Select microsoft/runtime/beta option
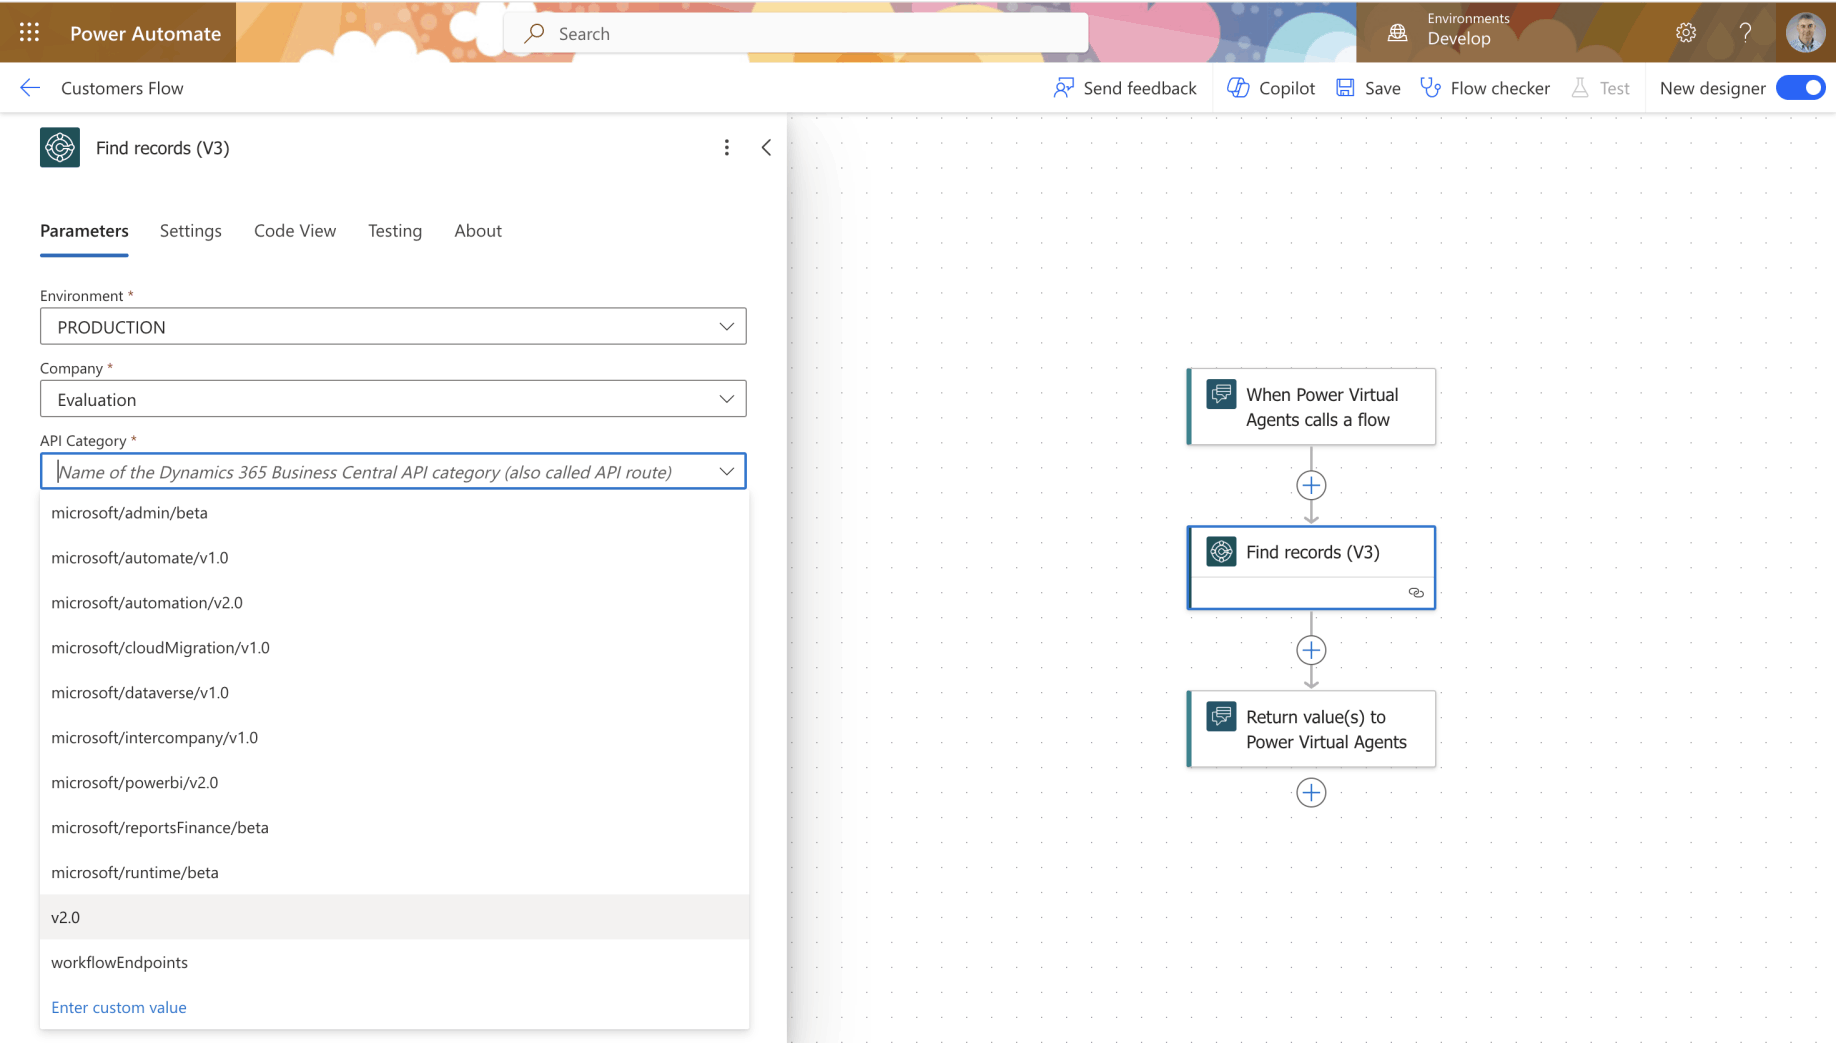This screenshot has width=1836, height=1043. pos(394,873)
